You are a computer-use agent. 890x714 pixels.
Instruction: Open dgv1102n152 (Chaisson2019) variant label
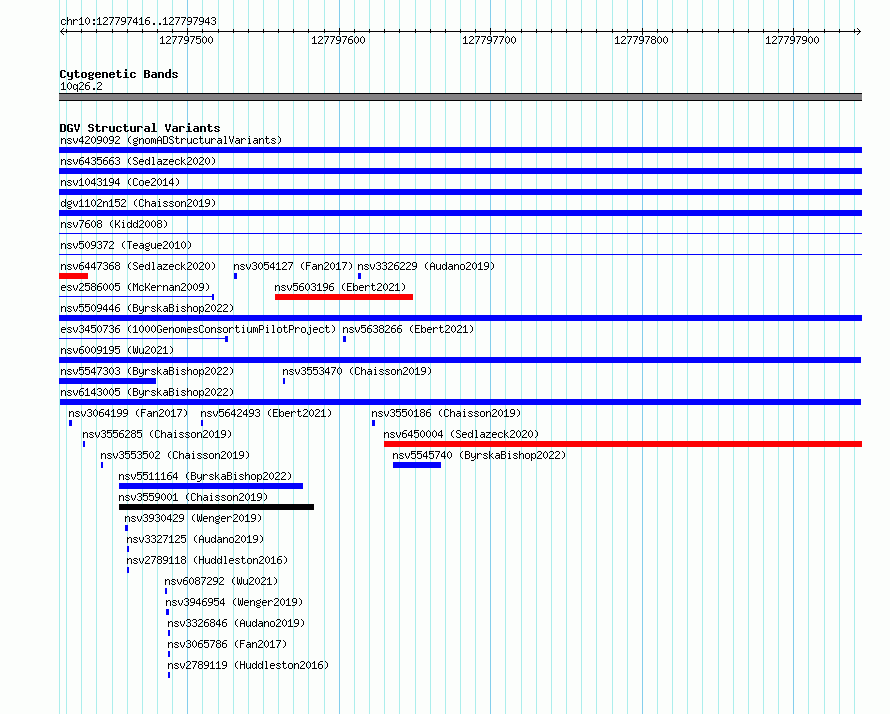click(138, 203)
